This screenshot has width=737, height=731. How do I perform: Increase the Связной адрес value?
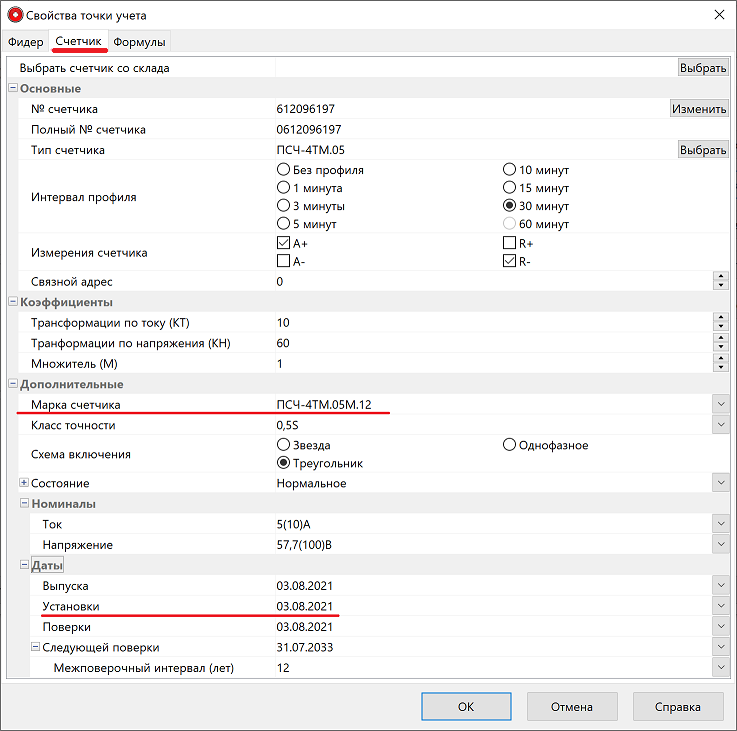719,277
